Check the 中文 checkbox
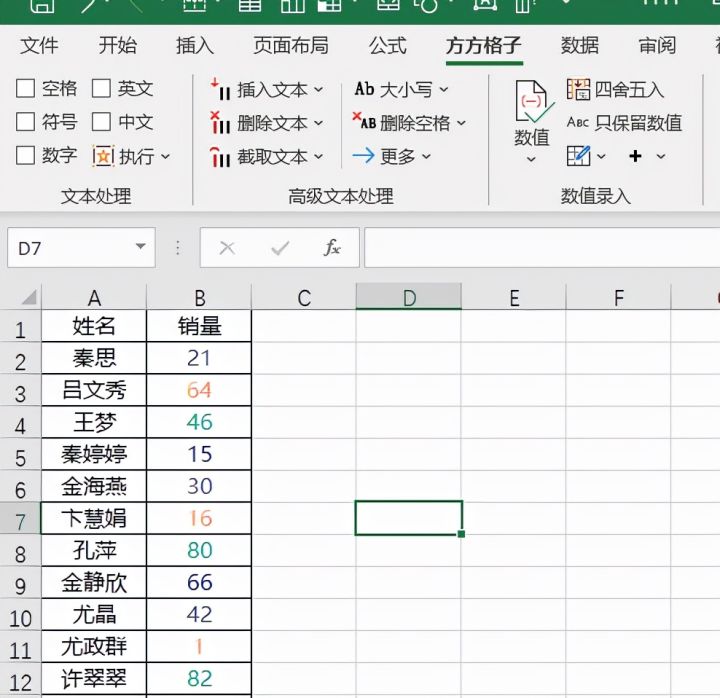720x698 pixels. 101,122
